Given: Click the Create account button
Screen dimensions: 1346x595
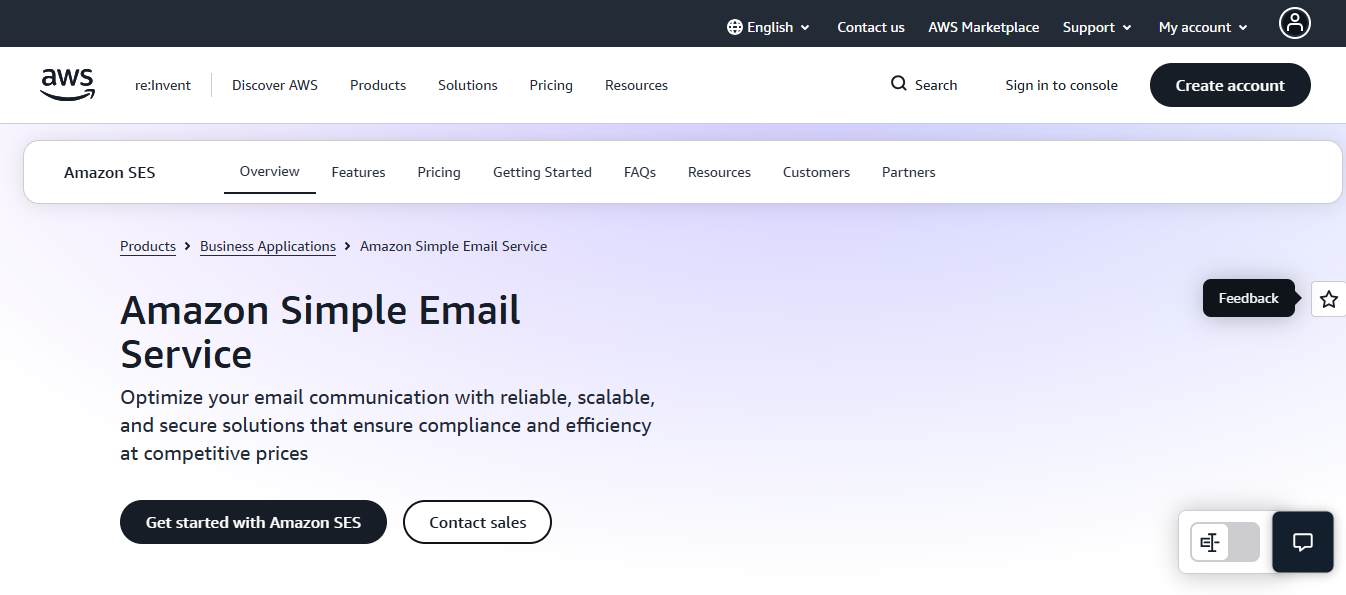Looking at the screenshot, I should click(x=1230, y=85).
